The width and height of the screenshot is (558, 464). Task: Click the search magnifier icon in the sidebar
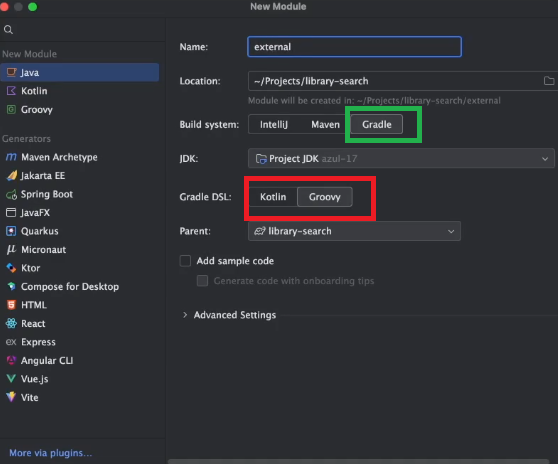[8, 30]
